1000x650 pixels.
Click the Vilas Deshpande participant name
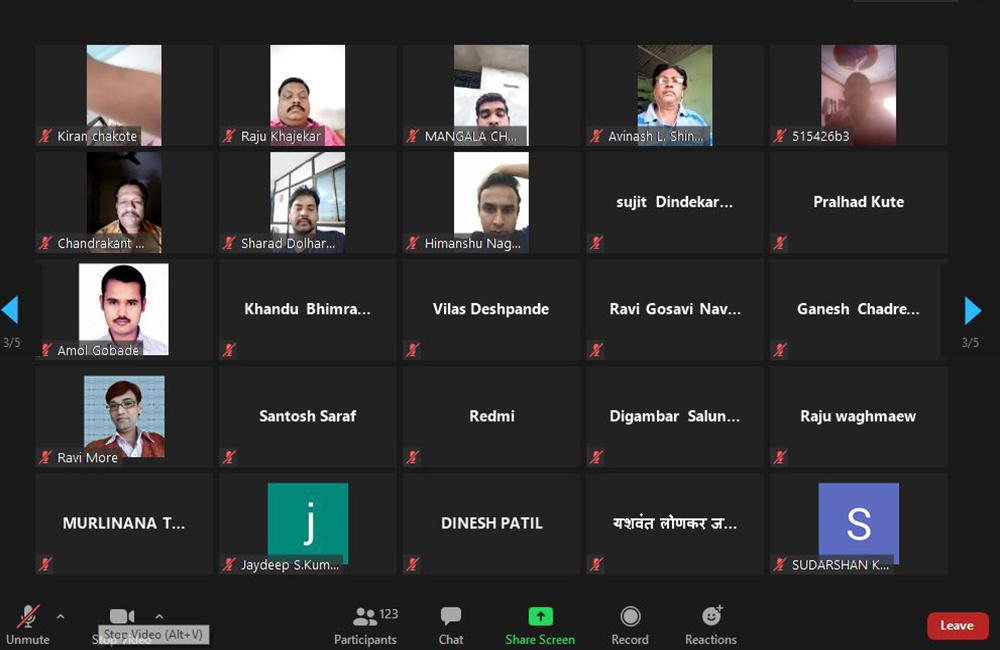coord(491,309)
